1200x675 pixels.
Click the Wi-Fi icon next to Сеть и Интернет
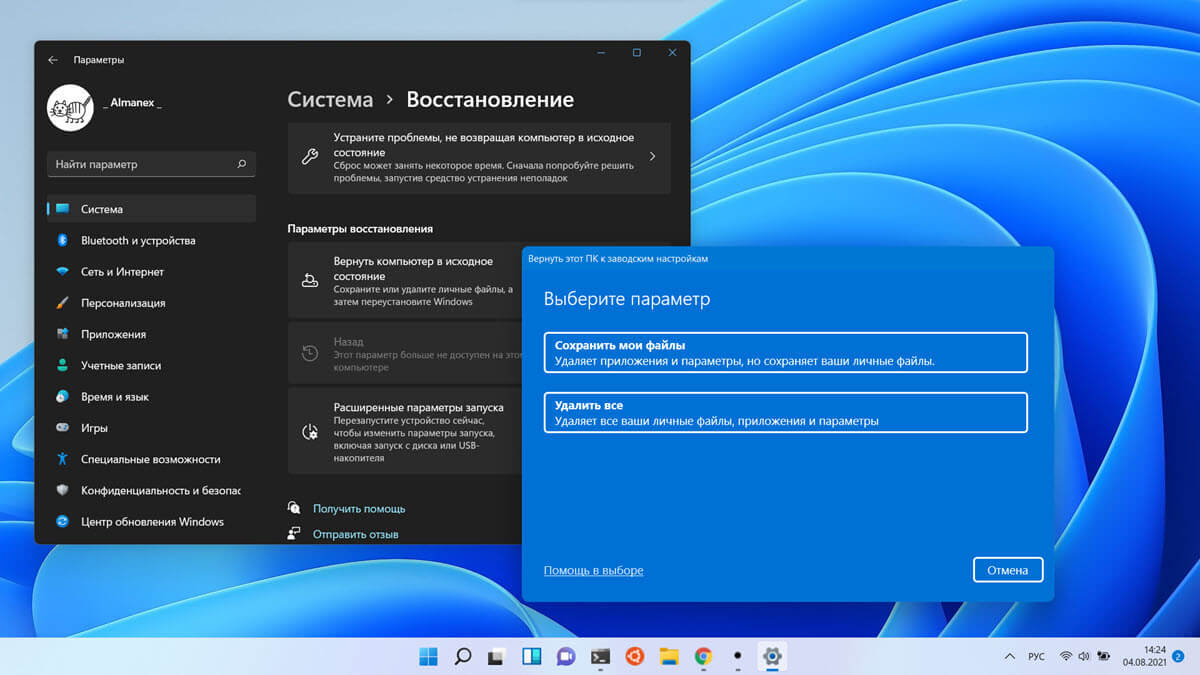coord(62,271)
